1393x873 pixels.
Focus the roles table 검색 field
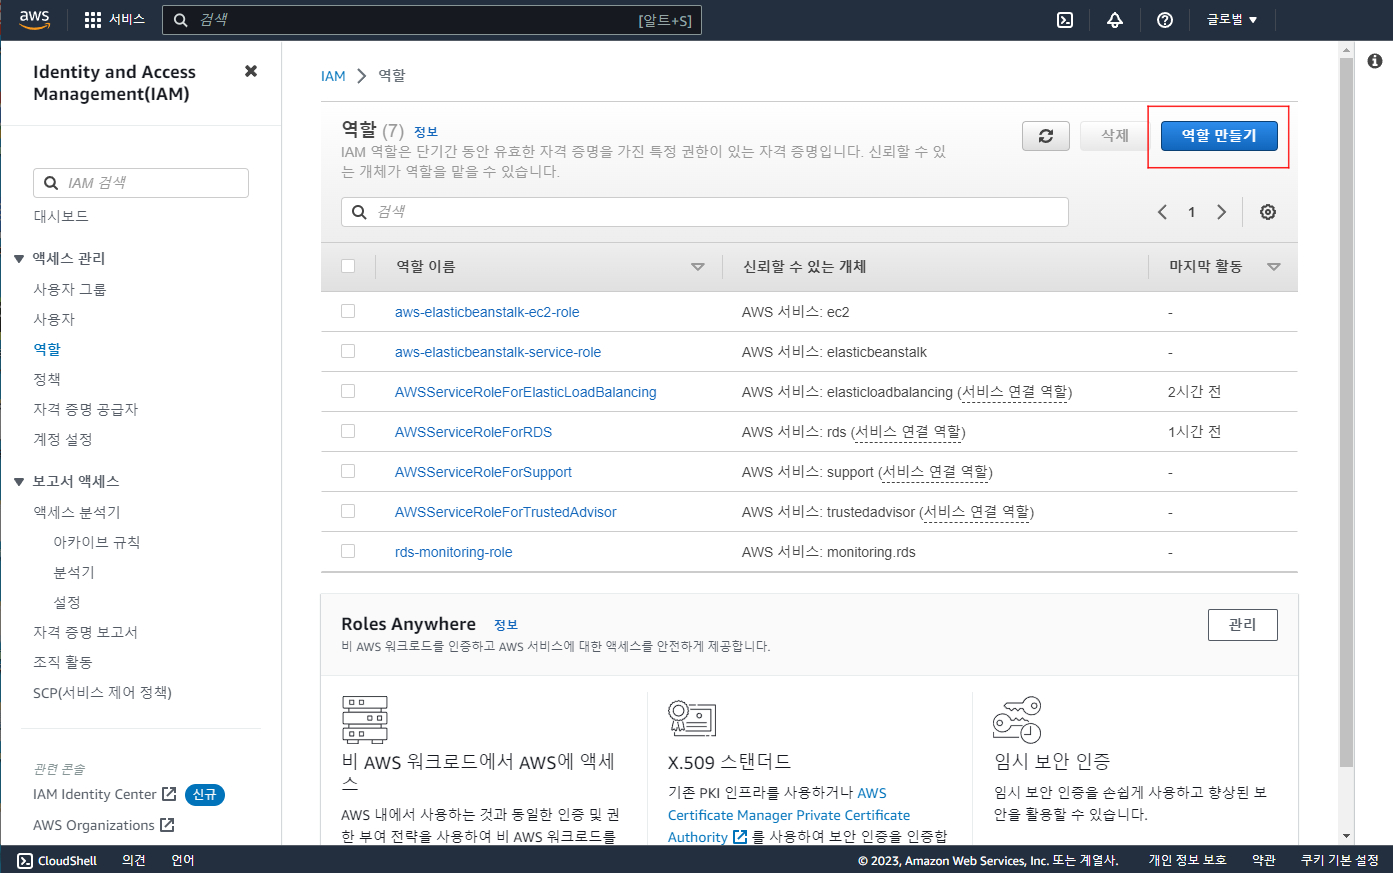point(705,212)
